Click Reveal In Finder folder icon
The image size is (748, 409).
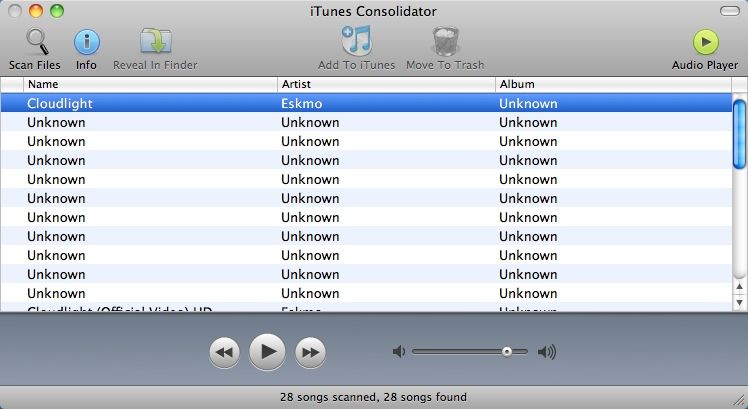coord(156,42)
